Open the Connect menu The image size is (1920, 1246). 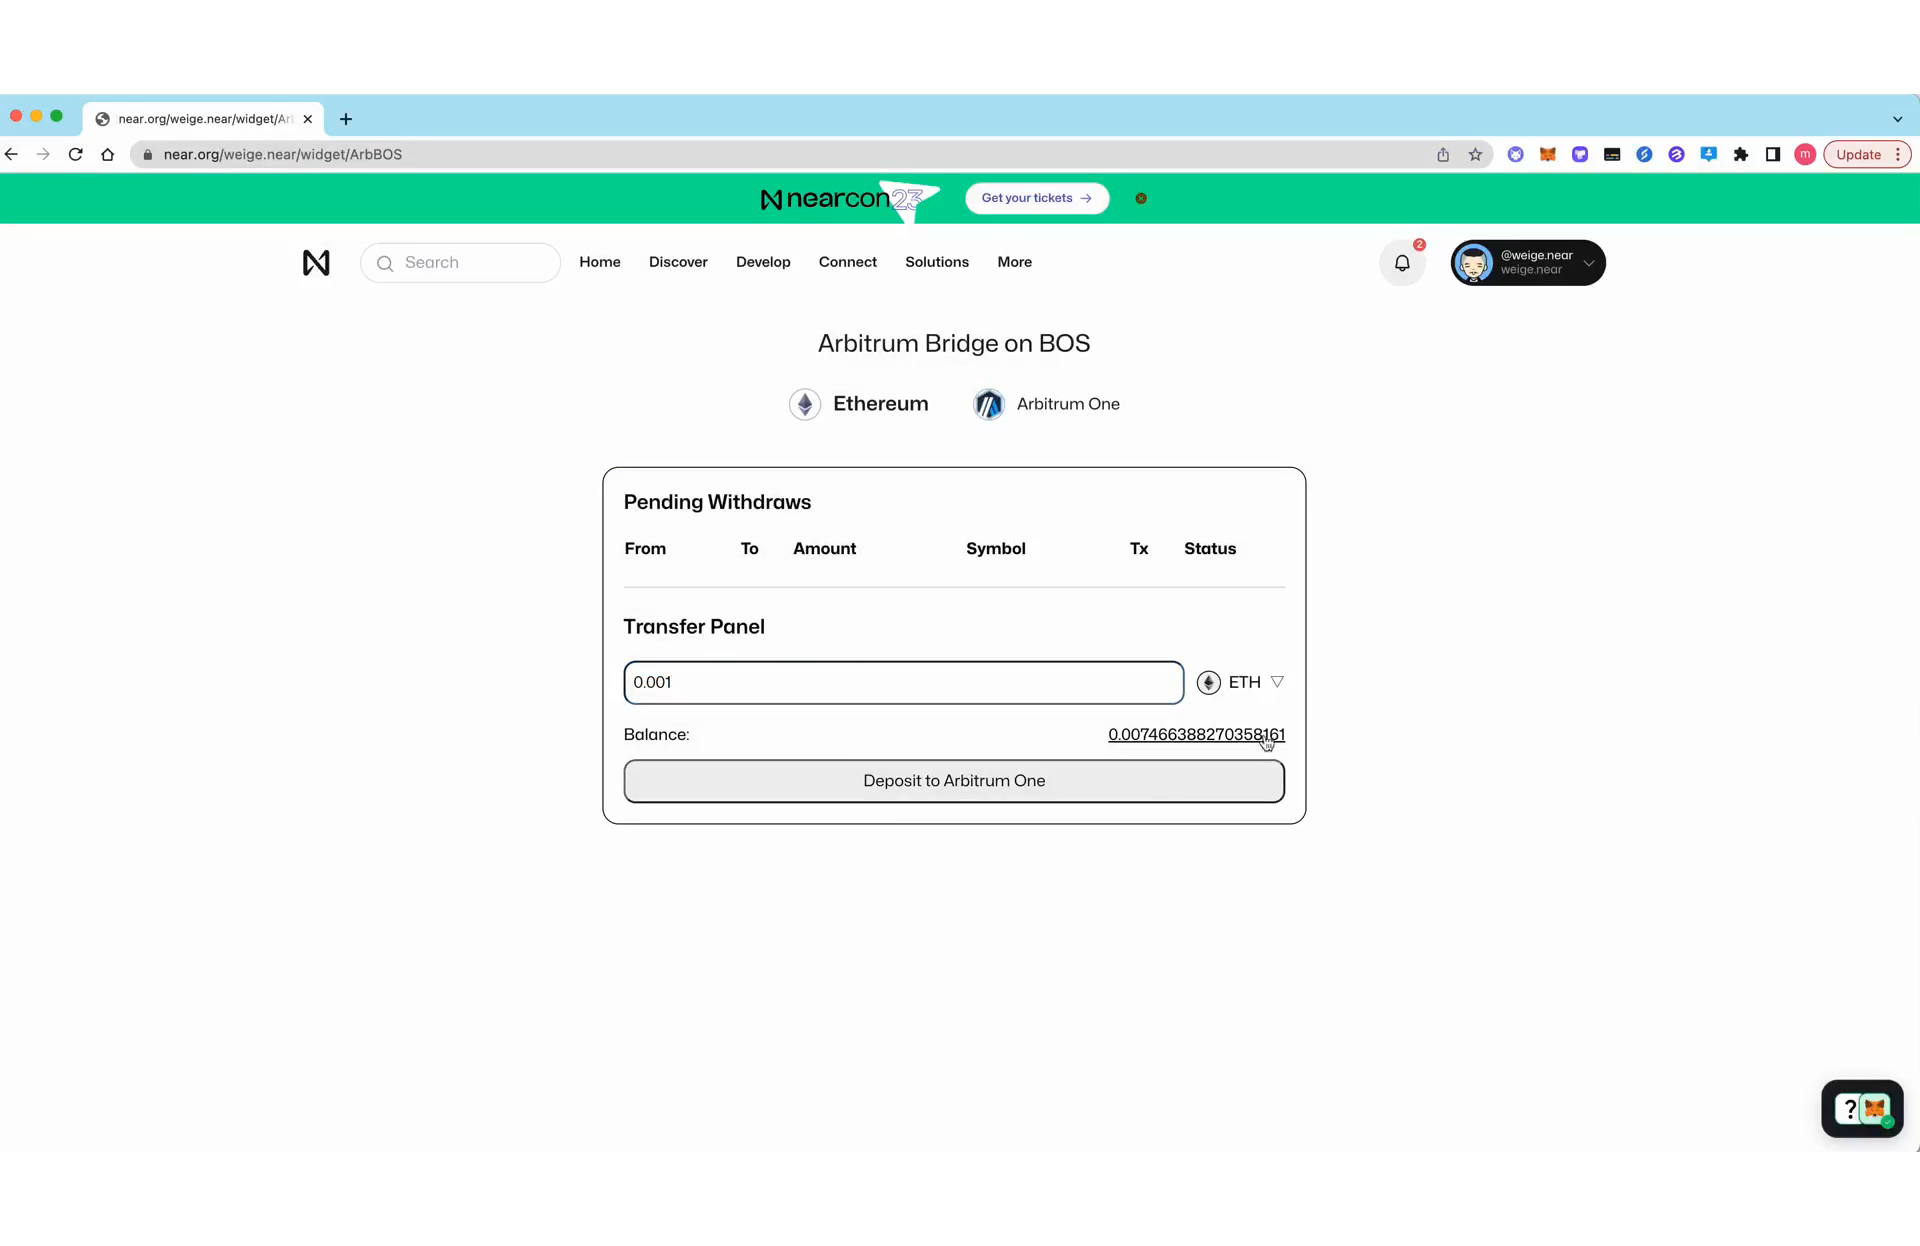pos(848,262)
